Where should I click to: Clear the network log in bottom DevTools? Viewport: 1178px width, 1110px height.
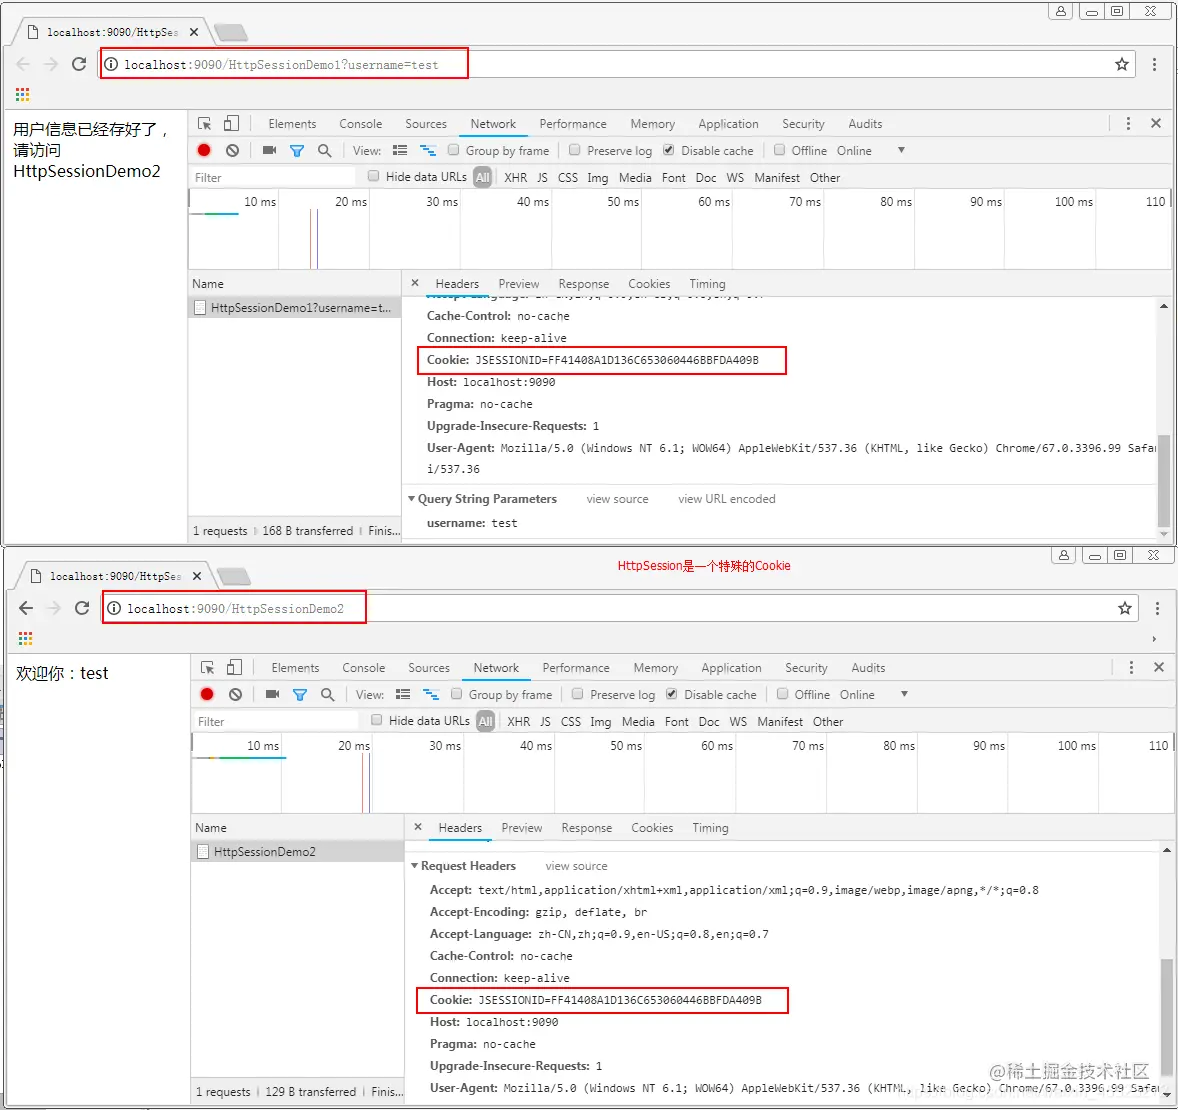click(235, 694)
